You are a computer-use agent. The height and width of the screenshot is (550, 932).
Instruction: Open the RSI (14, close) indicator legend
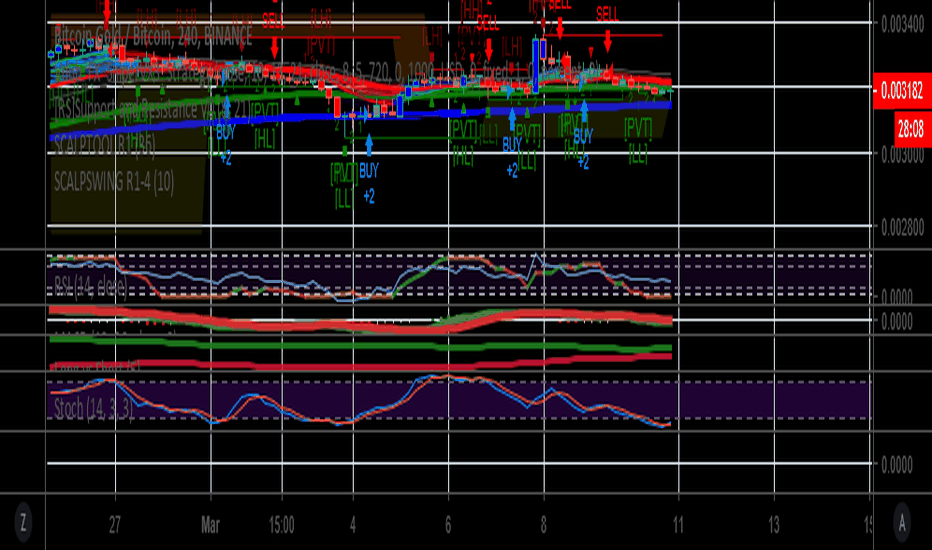coord(90,287)
